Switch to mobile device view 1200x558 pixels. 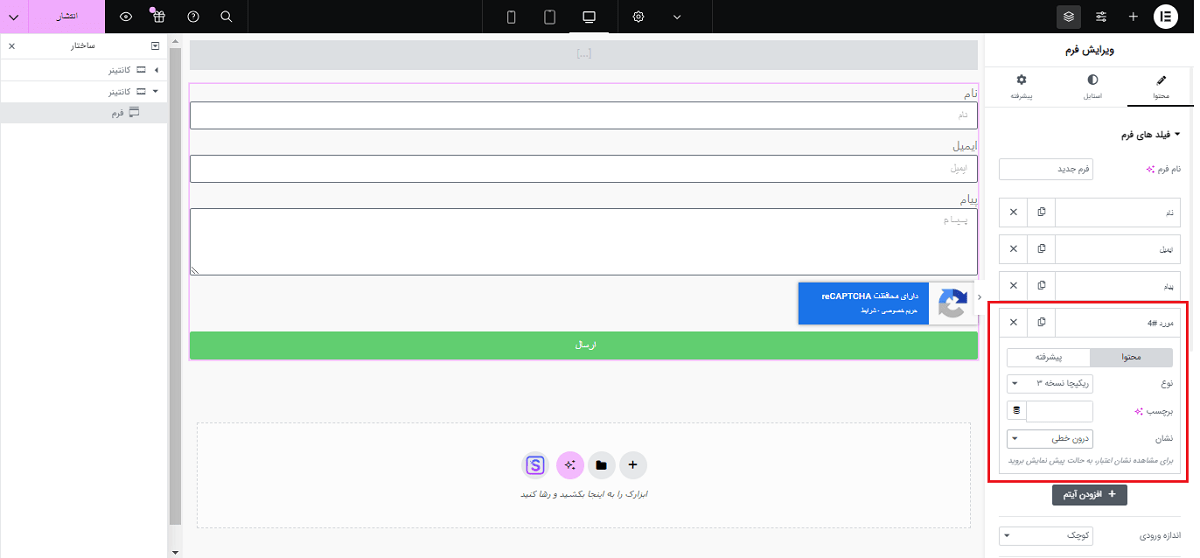coord(511,16)
